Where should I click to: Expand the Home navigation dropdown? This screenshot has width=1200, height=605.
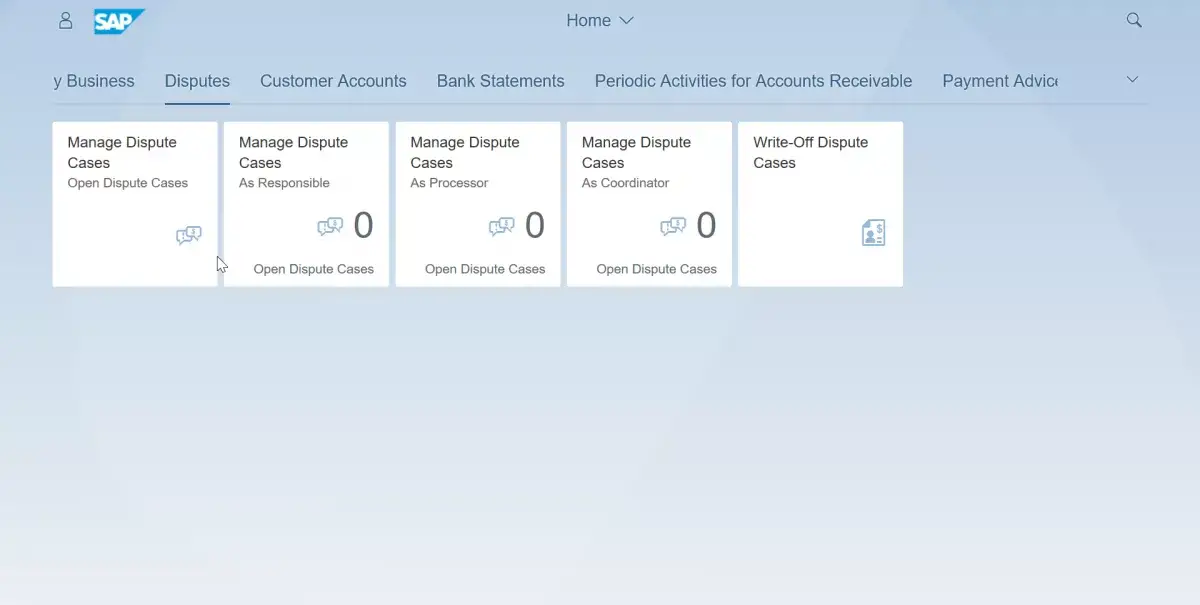click(627, 20)
